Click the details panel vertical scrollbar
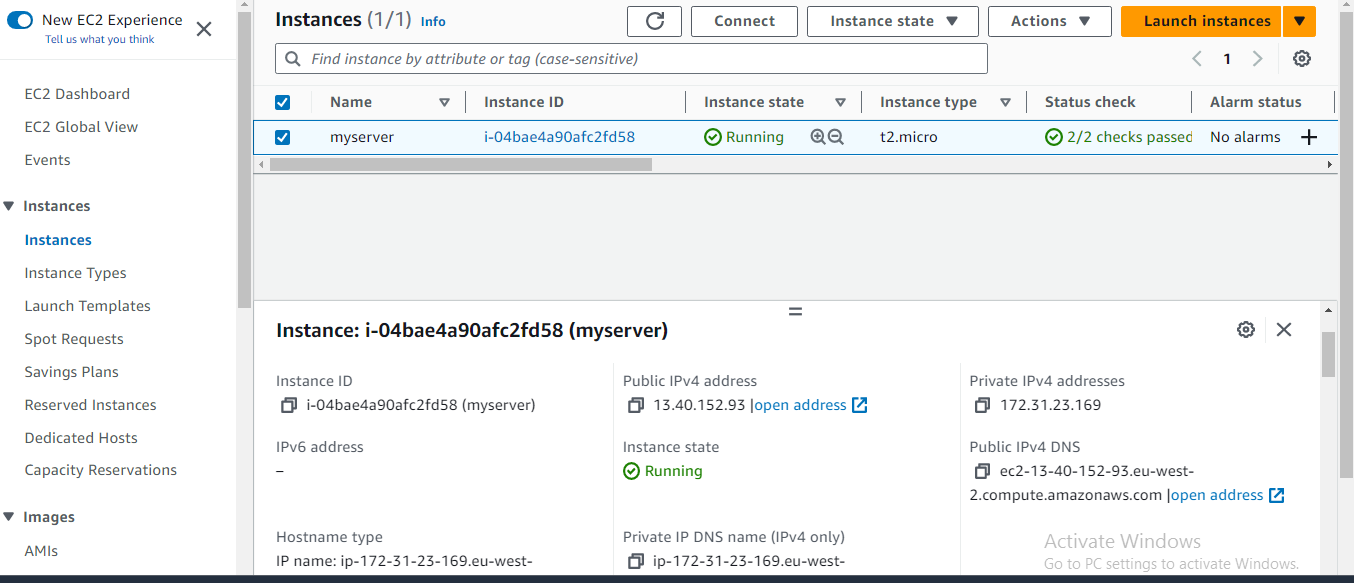 pos(1328,355)
